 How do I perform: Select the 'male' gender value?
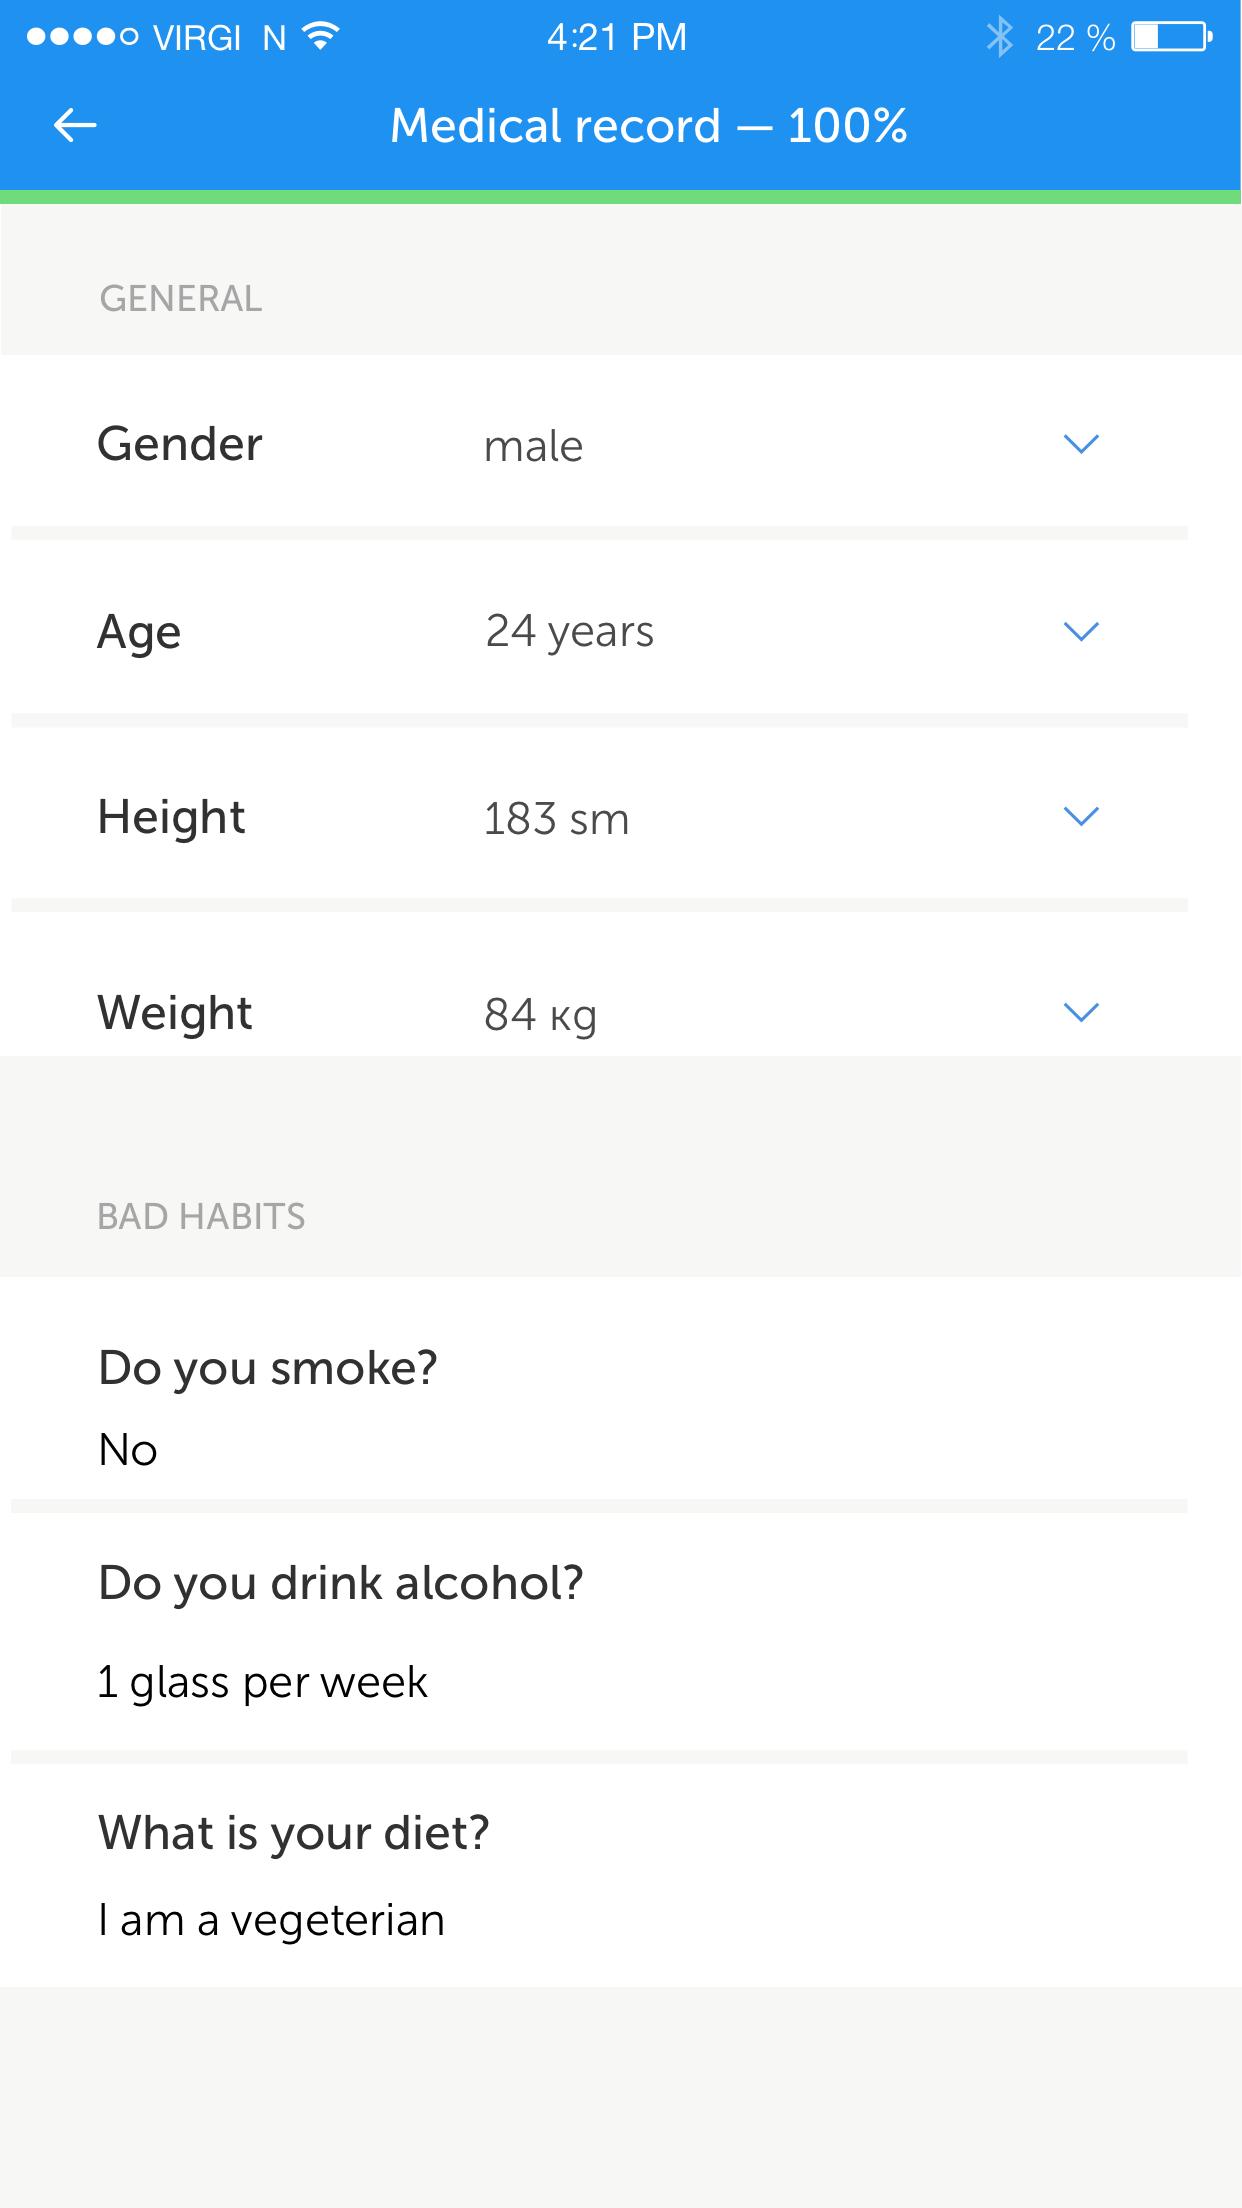[533, 446]
